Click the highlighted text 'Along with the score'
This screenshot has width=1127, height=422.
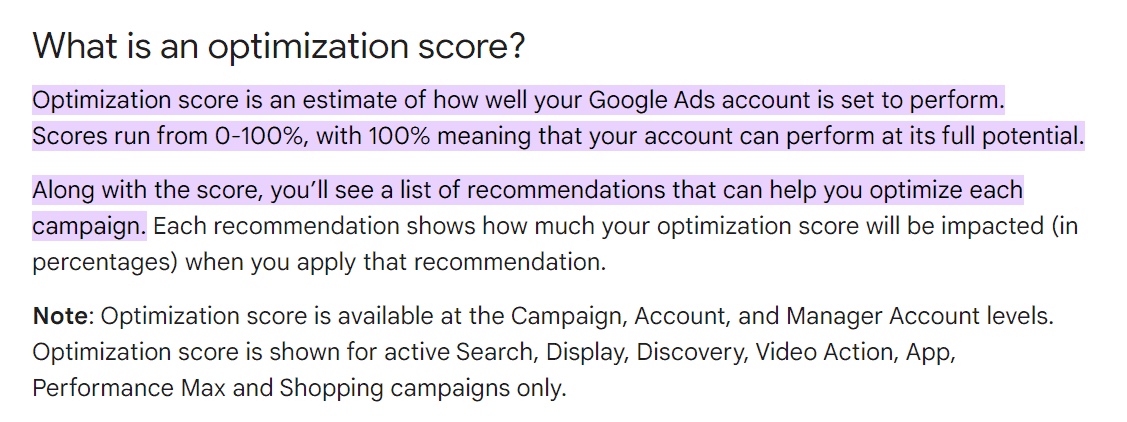[139, 191]
